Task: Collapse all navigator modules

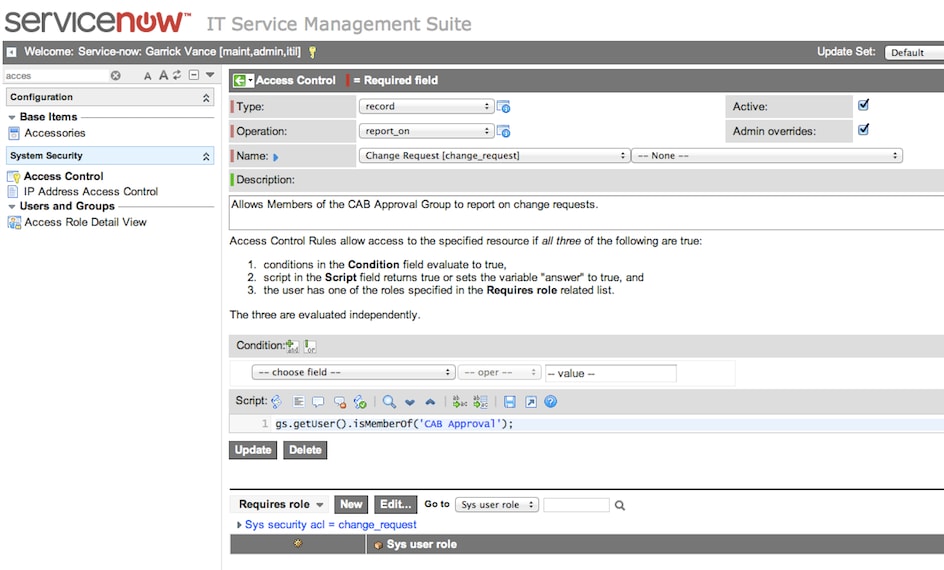Action: (x=194, y=75)
